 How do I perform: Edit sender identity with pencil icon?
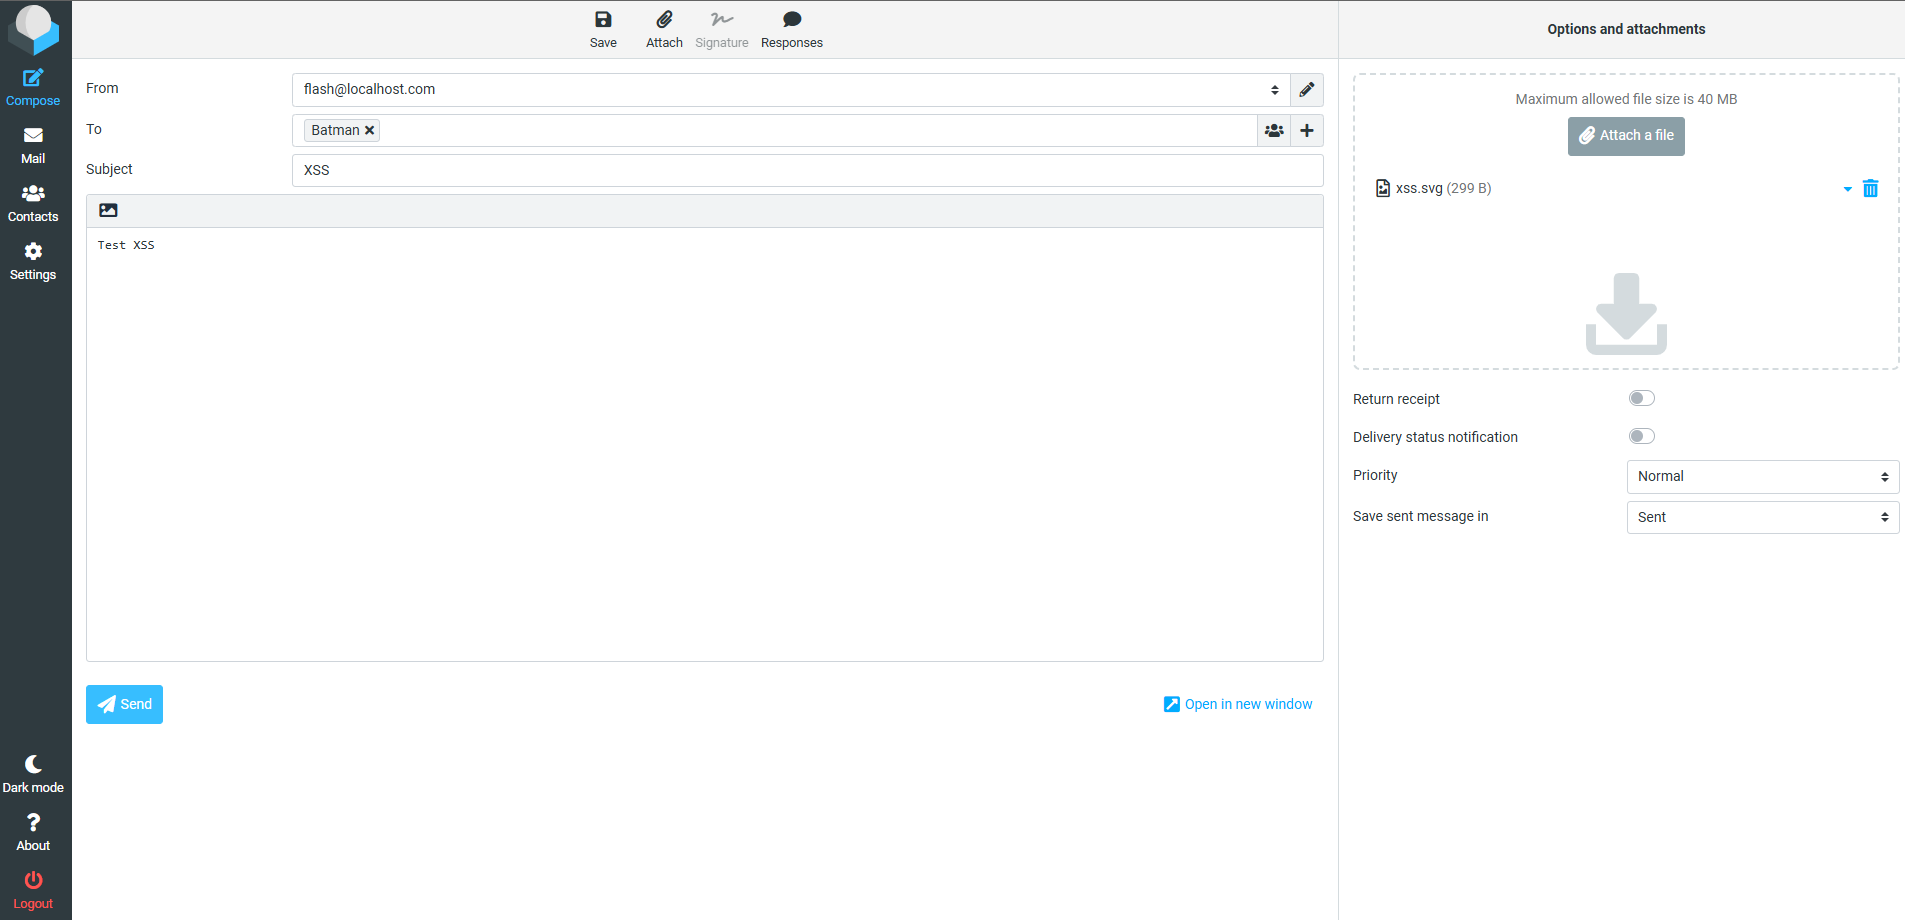point(1307,89)
